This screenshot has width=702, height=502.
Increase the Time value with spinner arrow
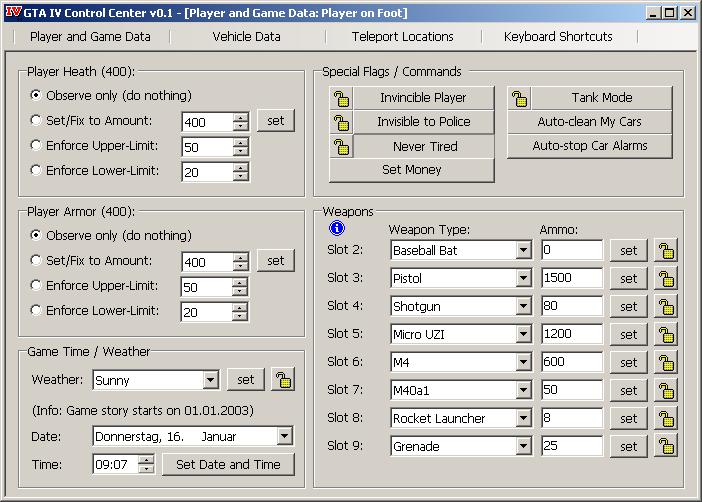(147, 459)
